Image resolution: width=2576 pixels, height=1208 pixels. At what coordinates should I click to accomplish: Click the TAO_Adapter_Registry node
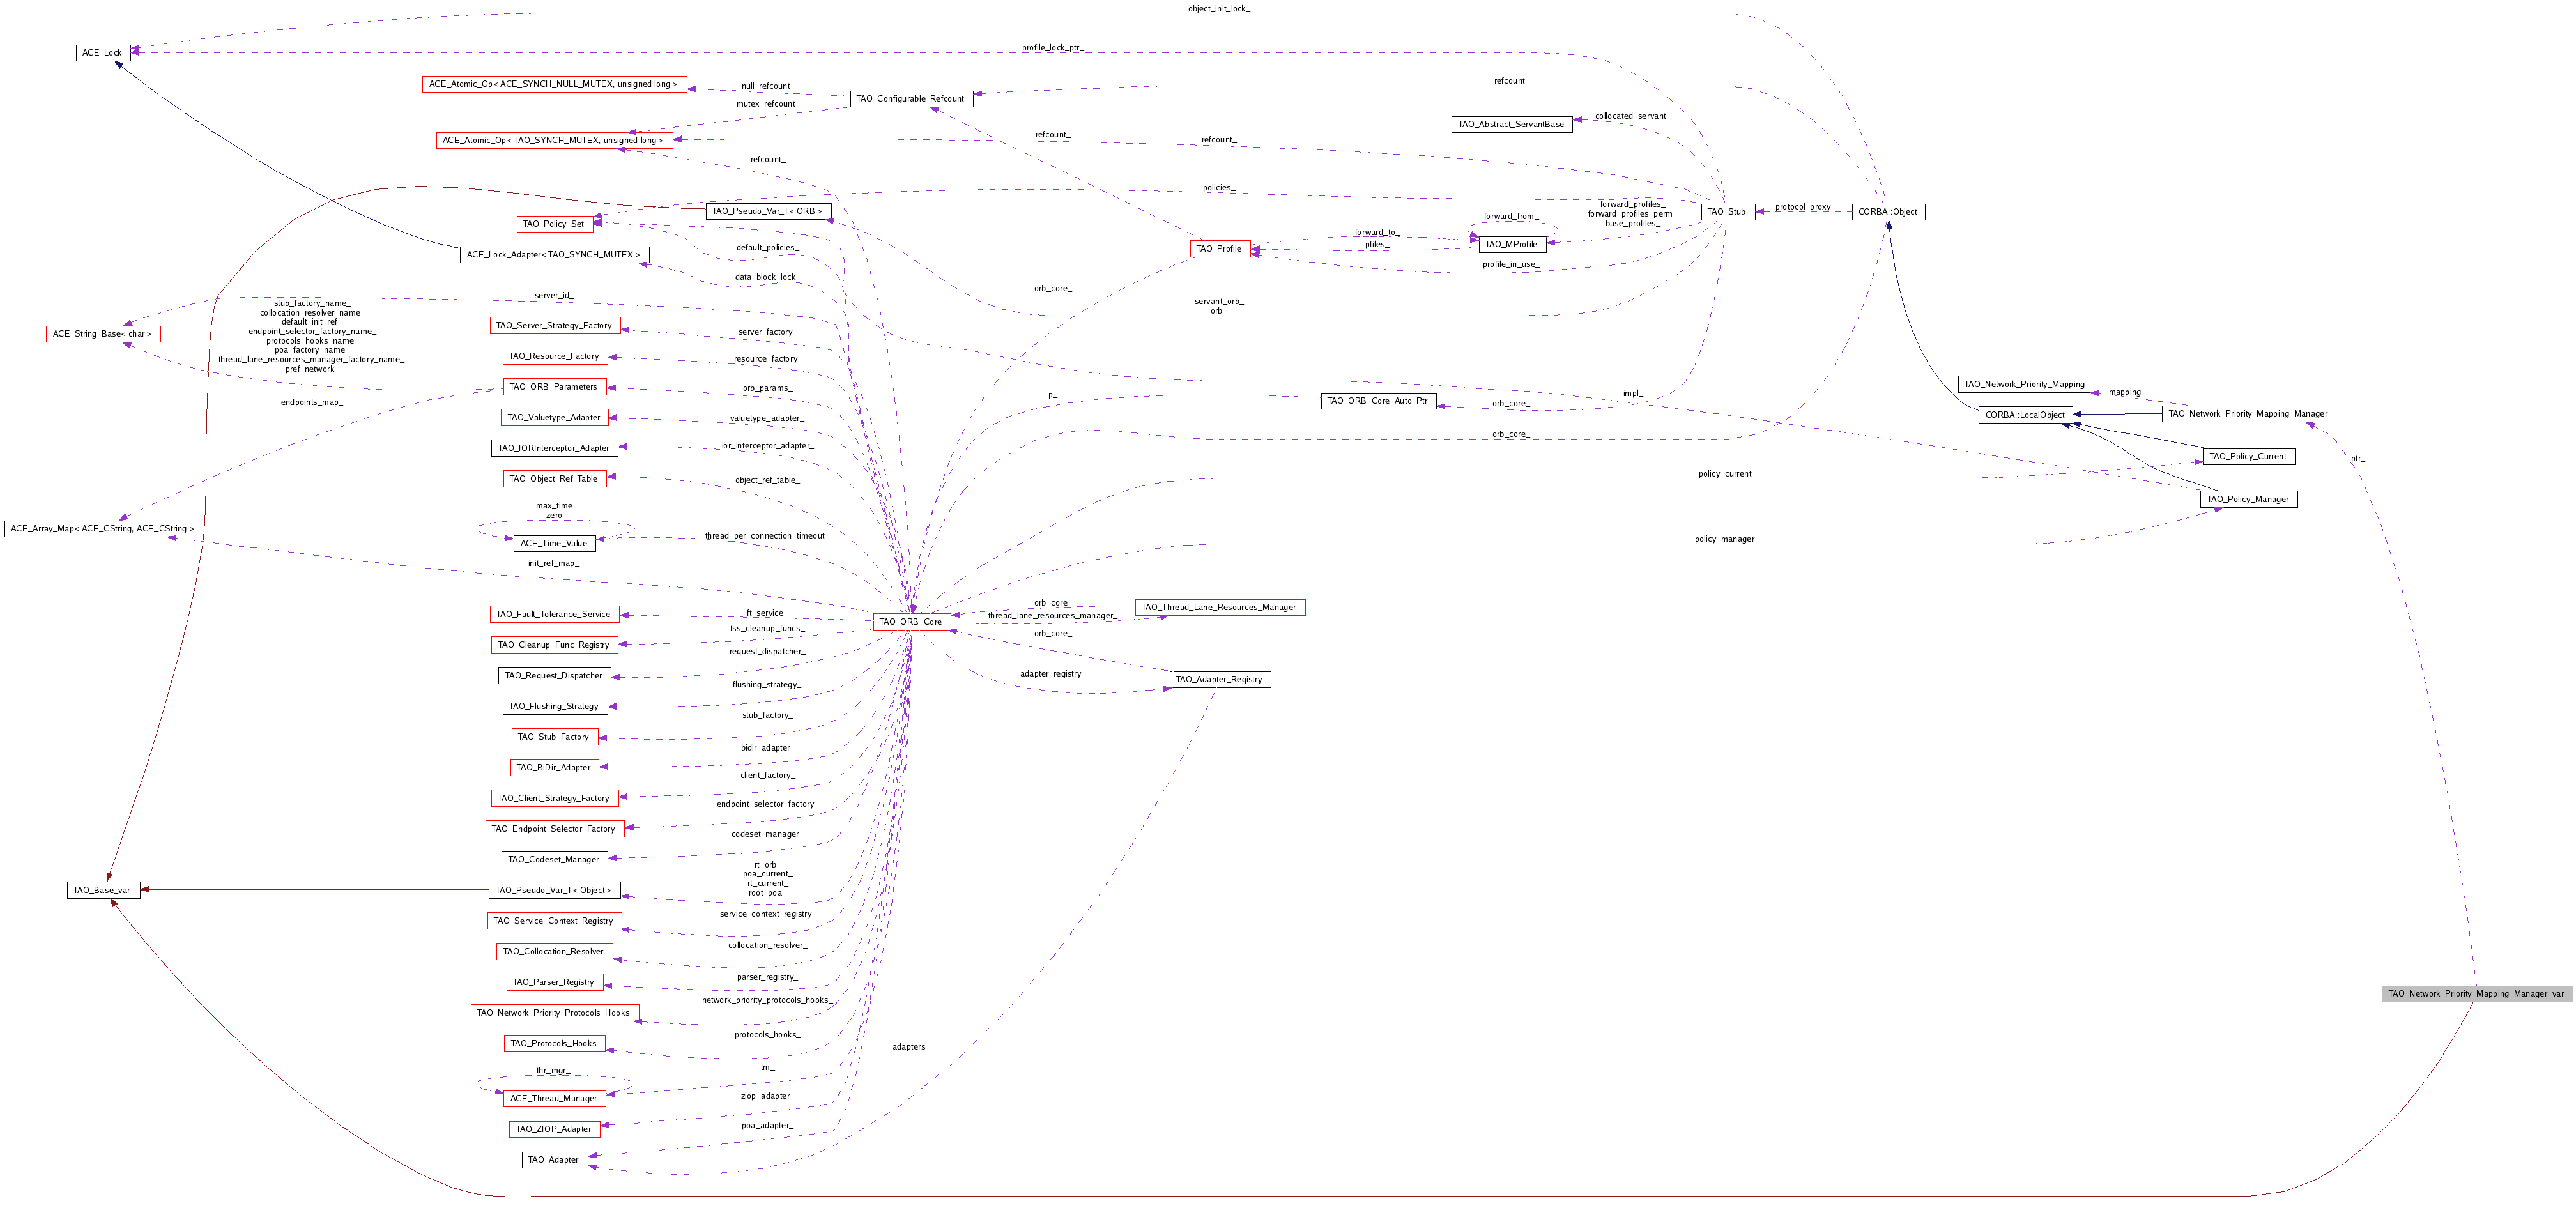click(1219, 680)
